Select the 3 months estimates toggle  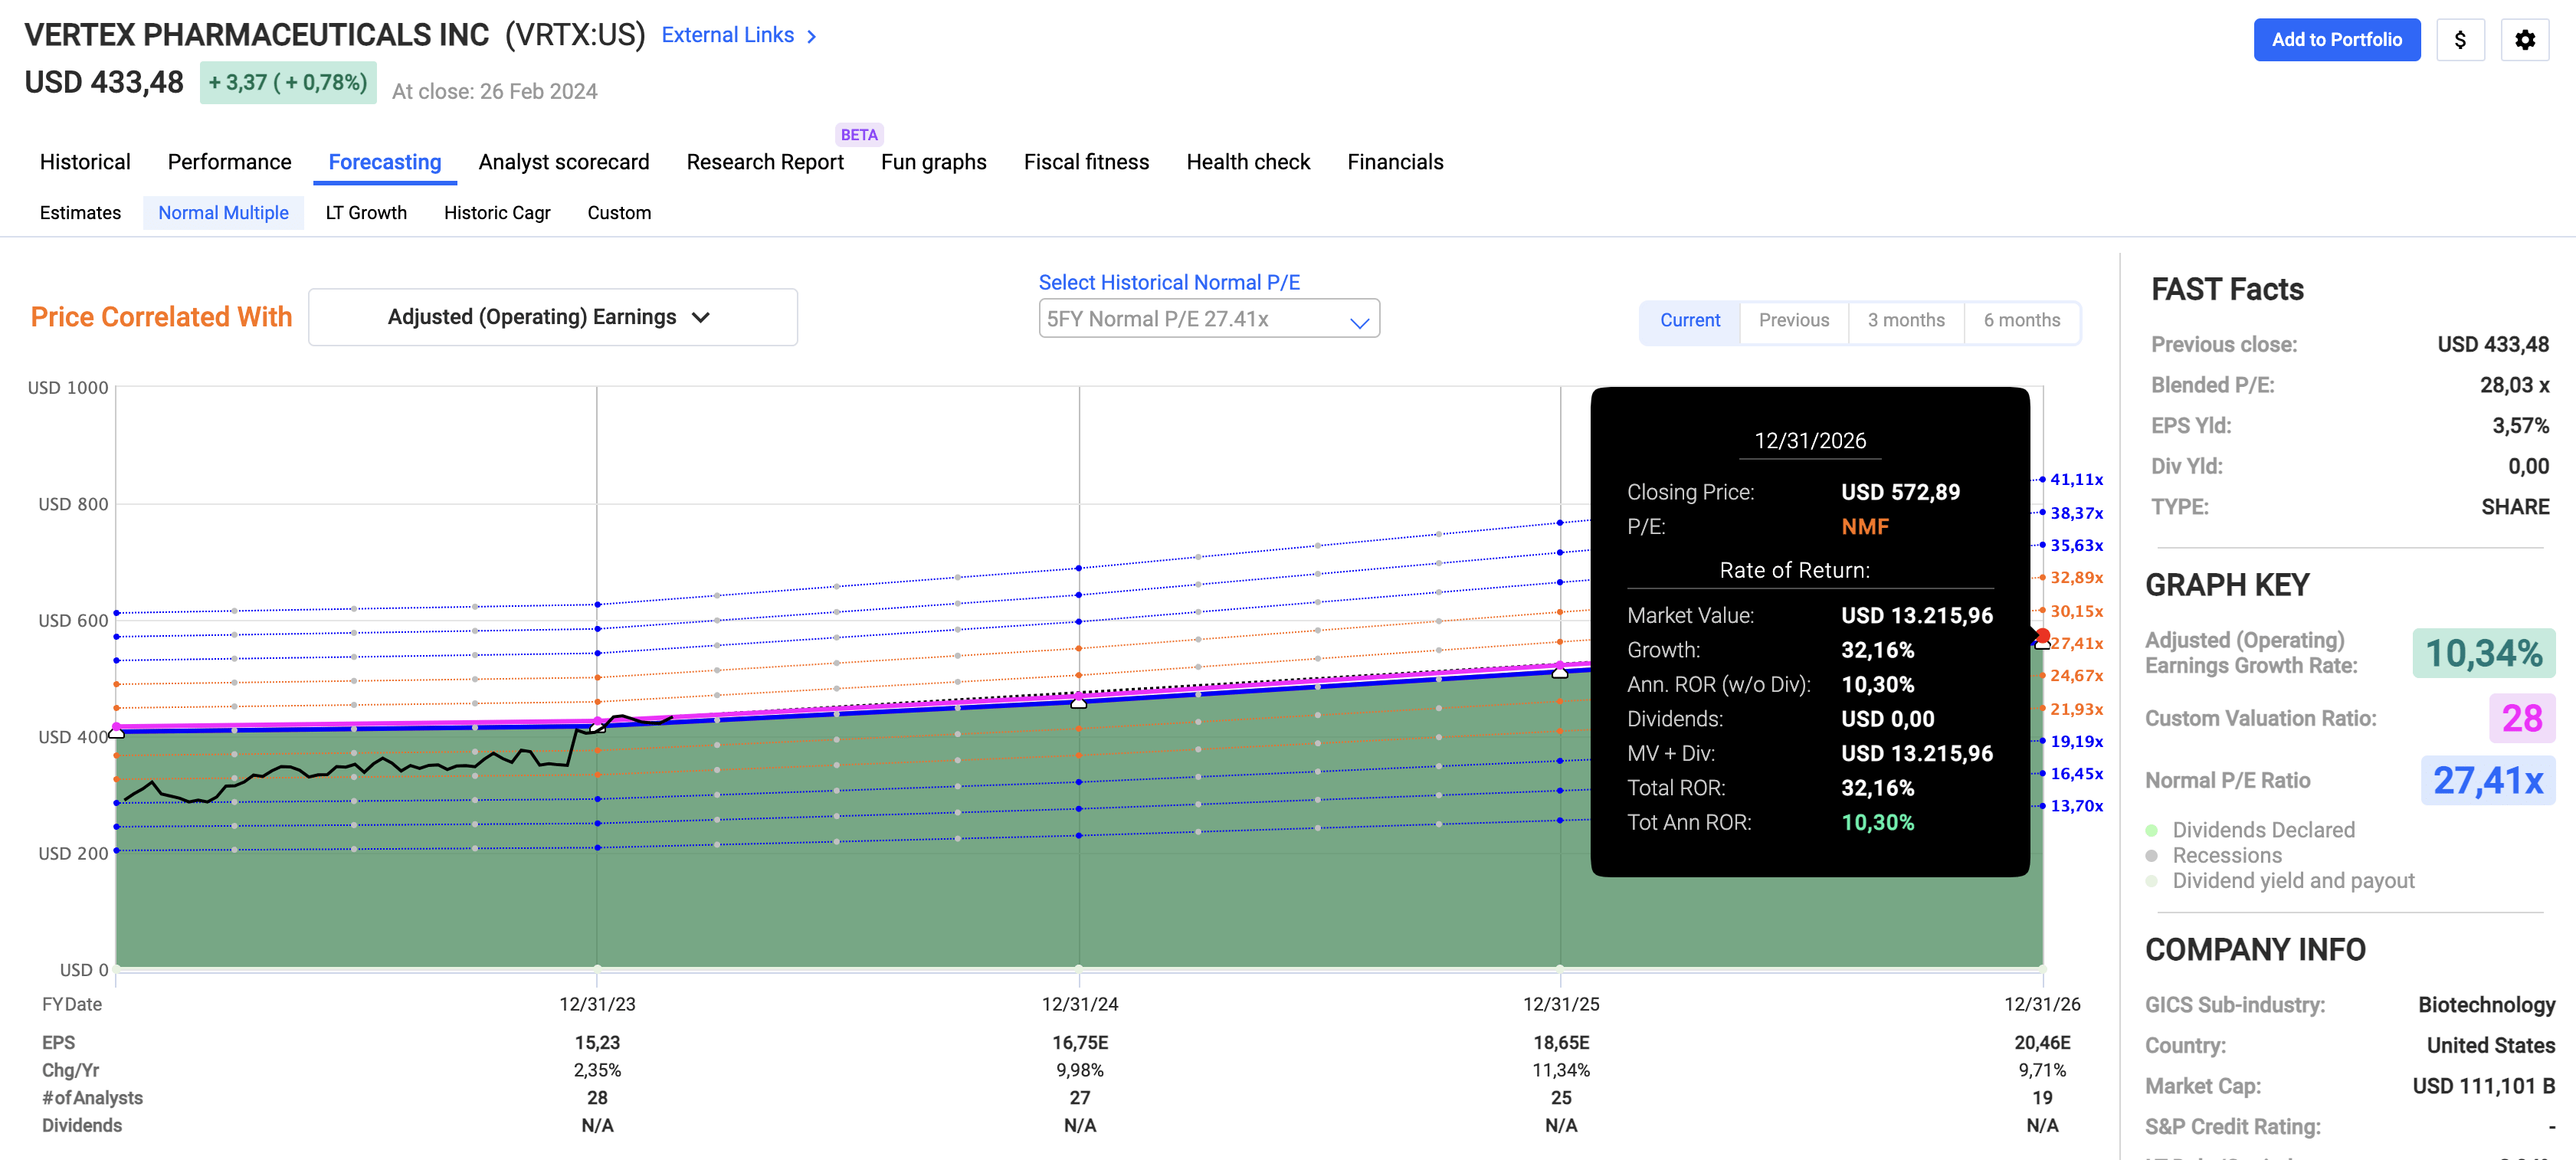1906,321
